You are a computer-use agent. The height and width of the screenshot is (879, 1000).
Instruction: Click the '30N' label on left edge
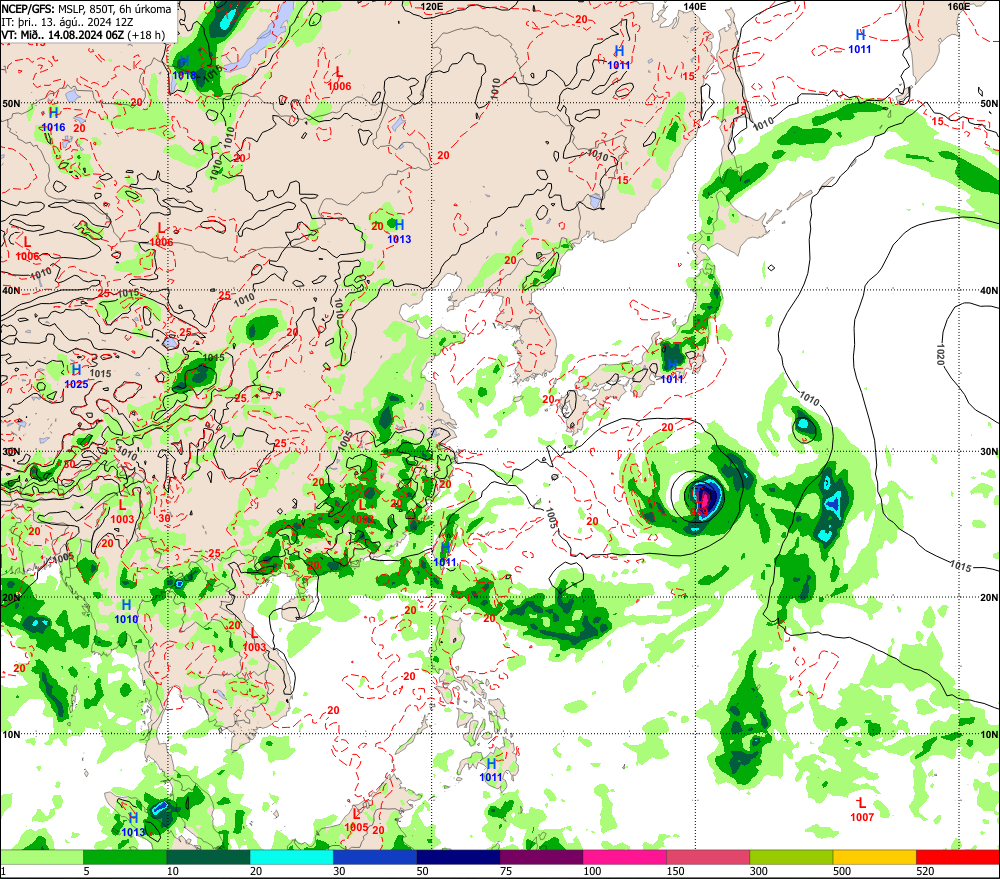pyautogui.click(x=11, y=452)
